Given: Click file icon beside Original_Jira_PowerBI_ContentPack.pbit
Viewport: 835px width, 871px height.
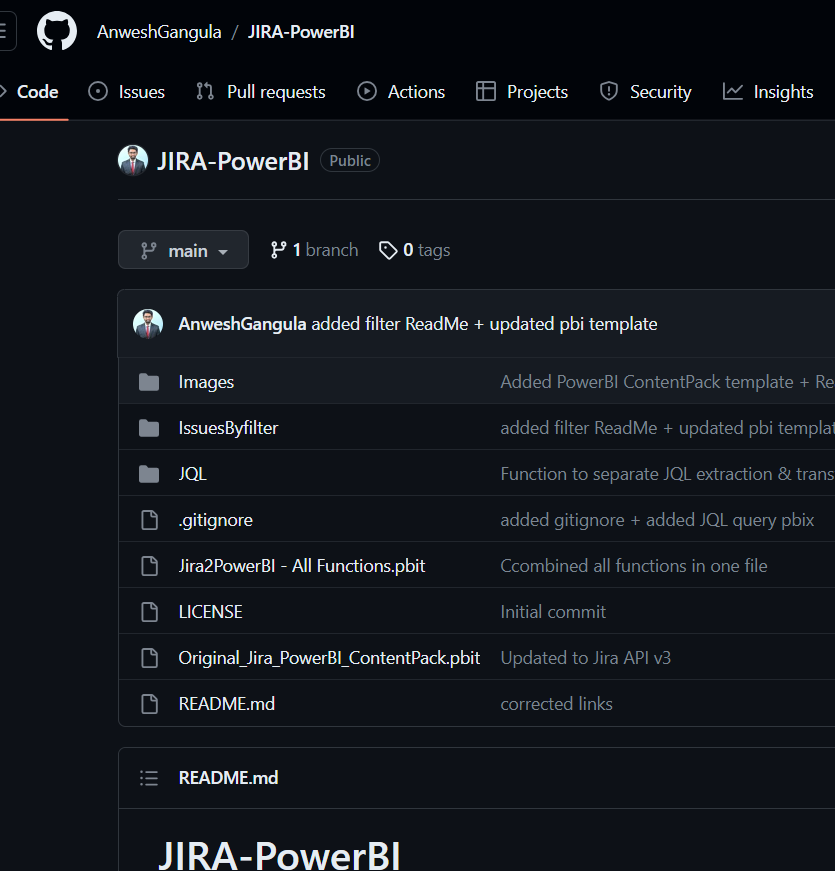Looking at the screenshot, I should click(x=149, y=658).
